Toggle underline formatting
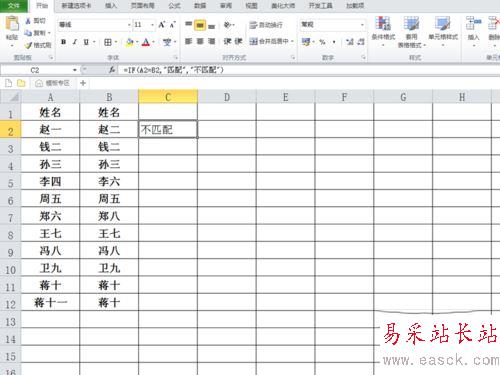Image resolution: width=500 pixels, height=375 pixels. [86, 42]
